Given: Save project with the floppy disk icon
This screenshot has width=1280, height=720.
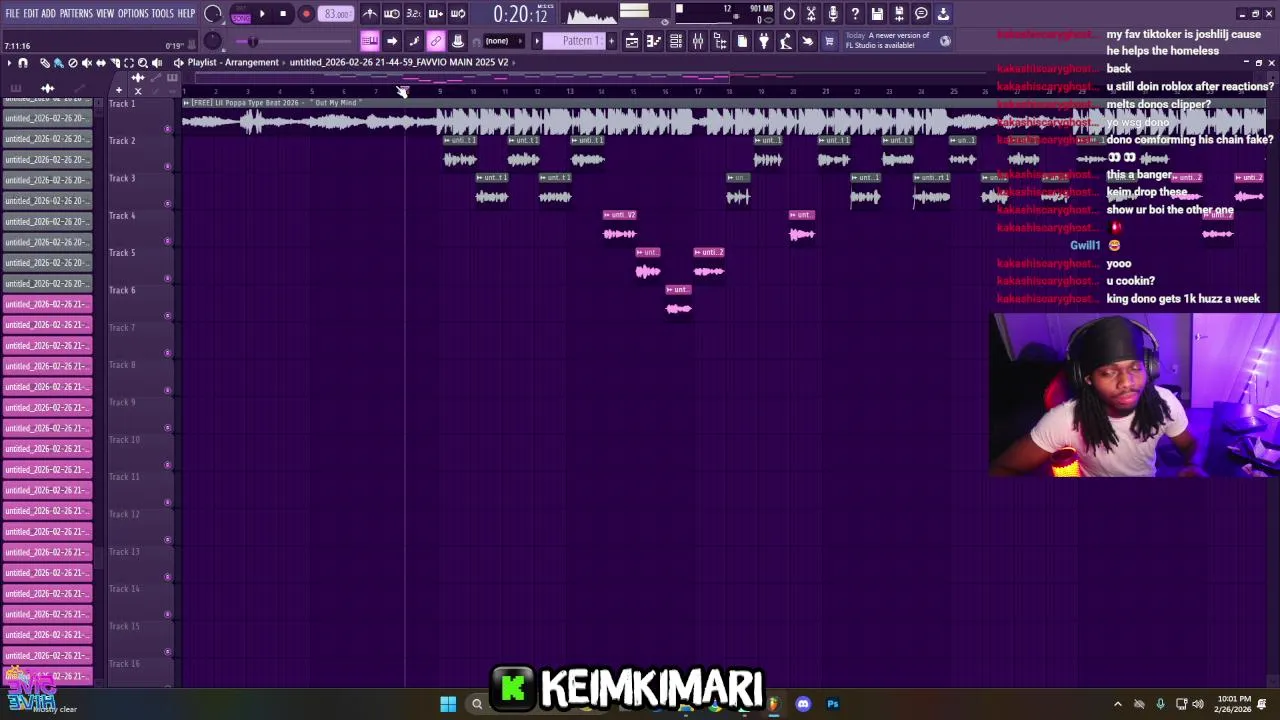Looking at the screenshot, I should point(877,14).
